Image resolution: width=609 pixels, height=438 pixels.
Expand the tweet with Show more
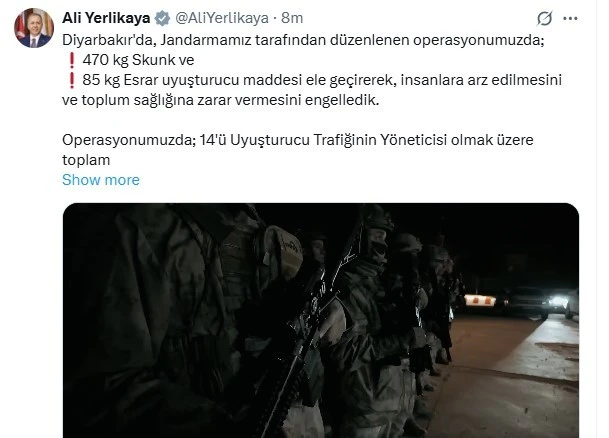click(x=101, y=180)
